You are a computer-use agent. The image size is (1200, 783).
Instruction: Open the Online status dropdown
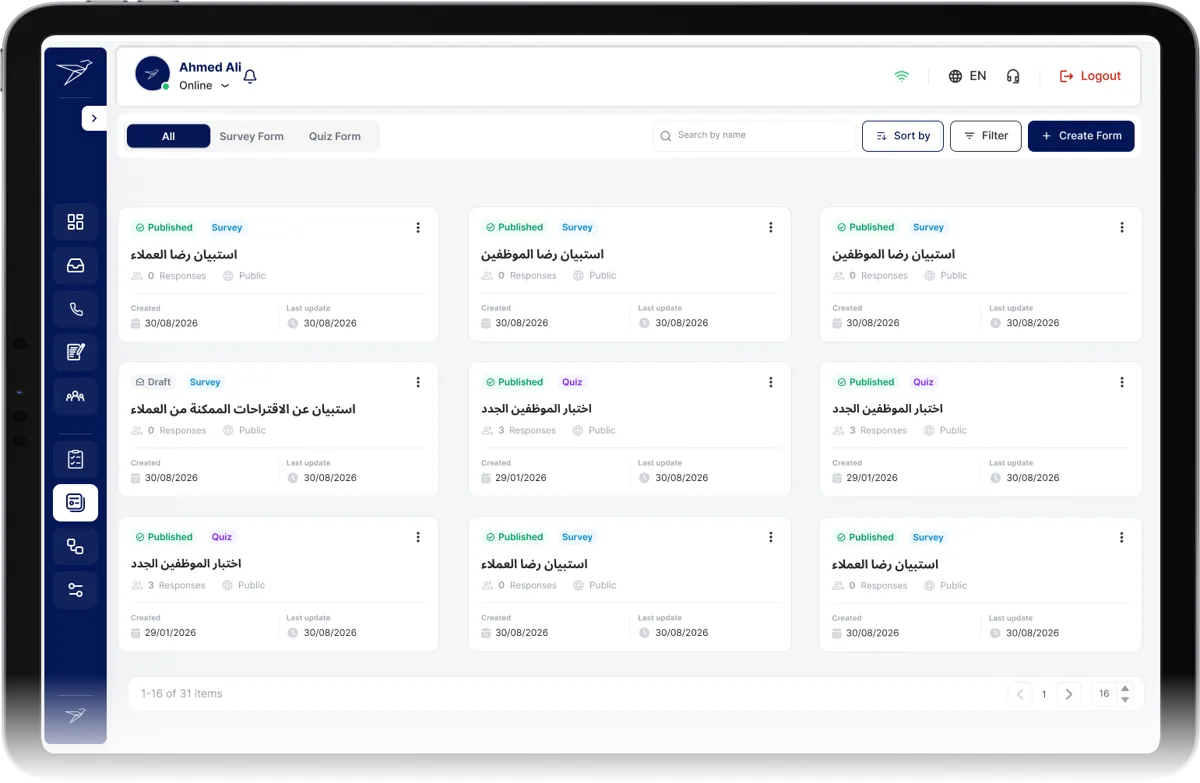point(204,86)
